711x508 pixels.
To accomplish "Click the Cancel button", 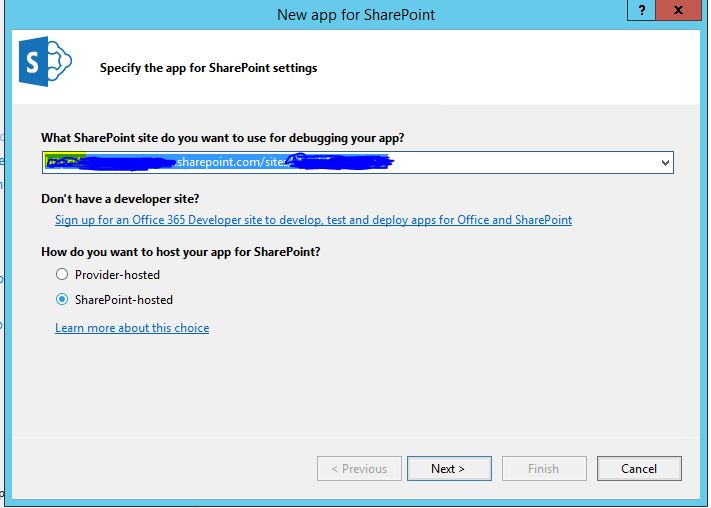I will [x=639, y=469].
